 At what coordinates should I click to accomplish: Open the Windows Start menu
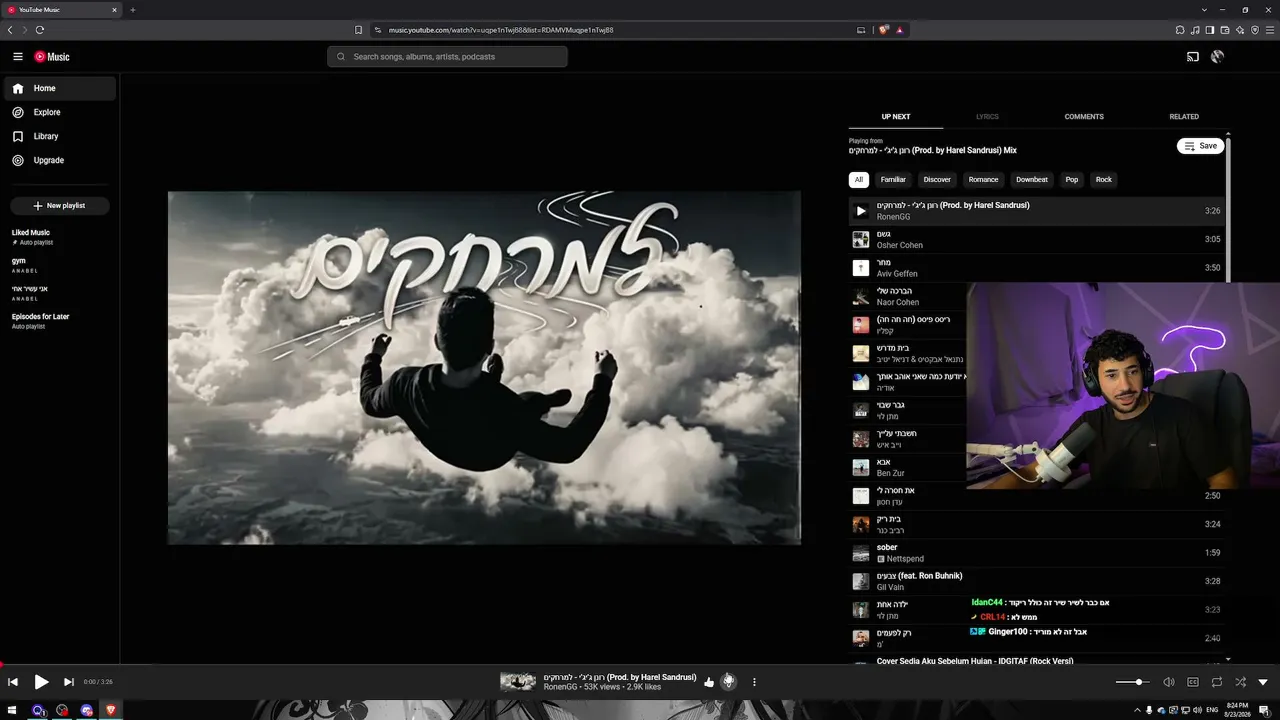(x=13, y=710)
